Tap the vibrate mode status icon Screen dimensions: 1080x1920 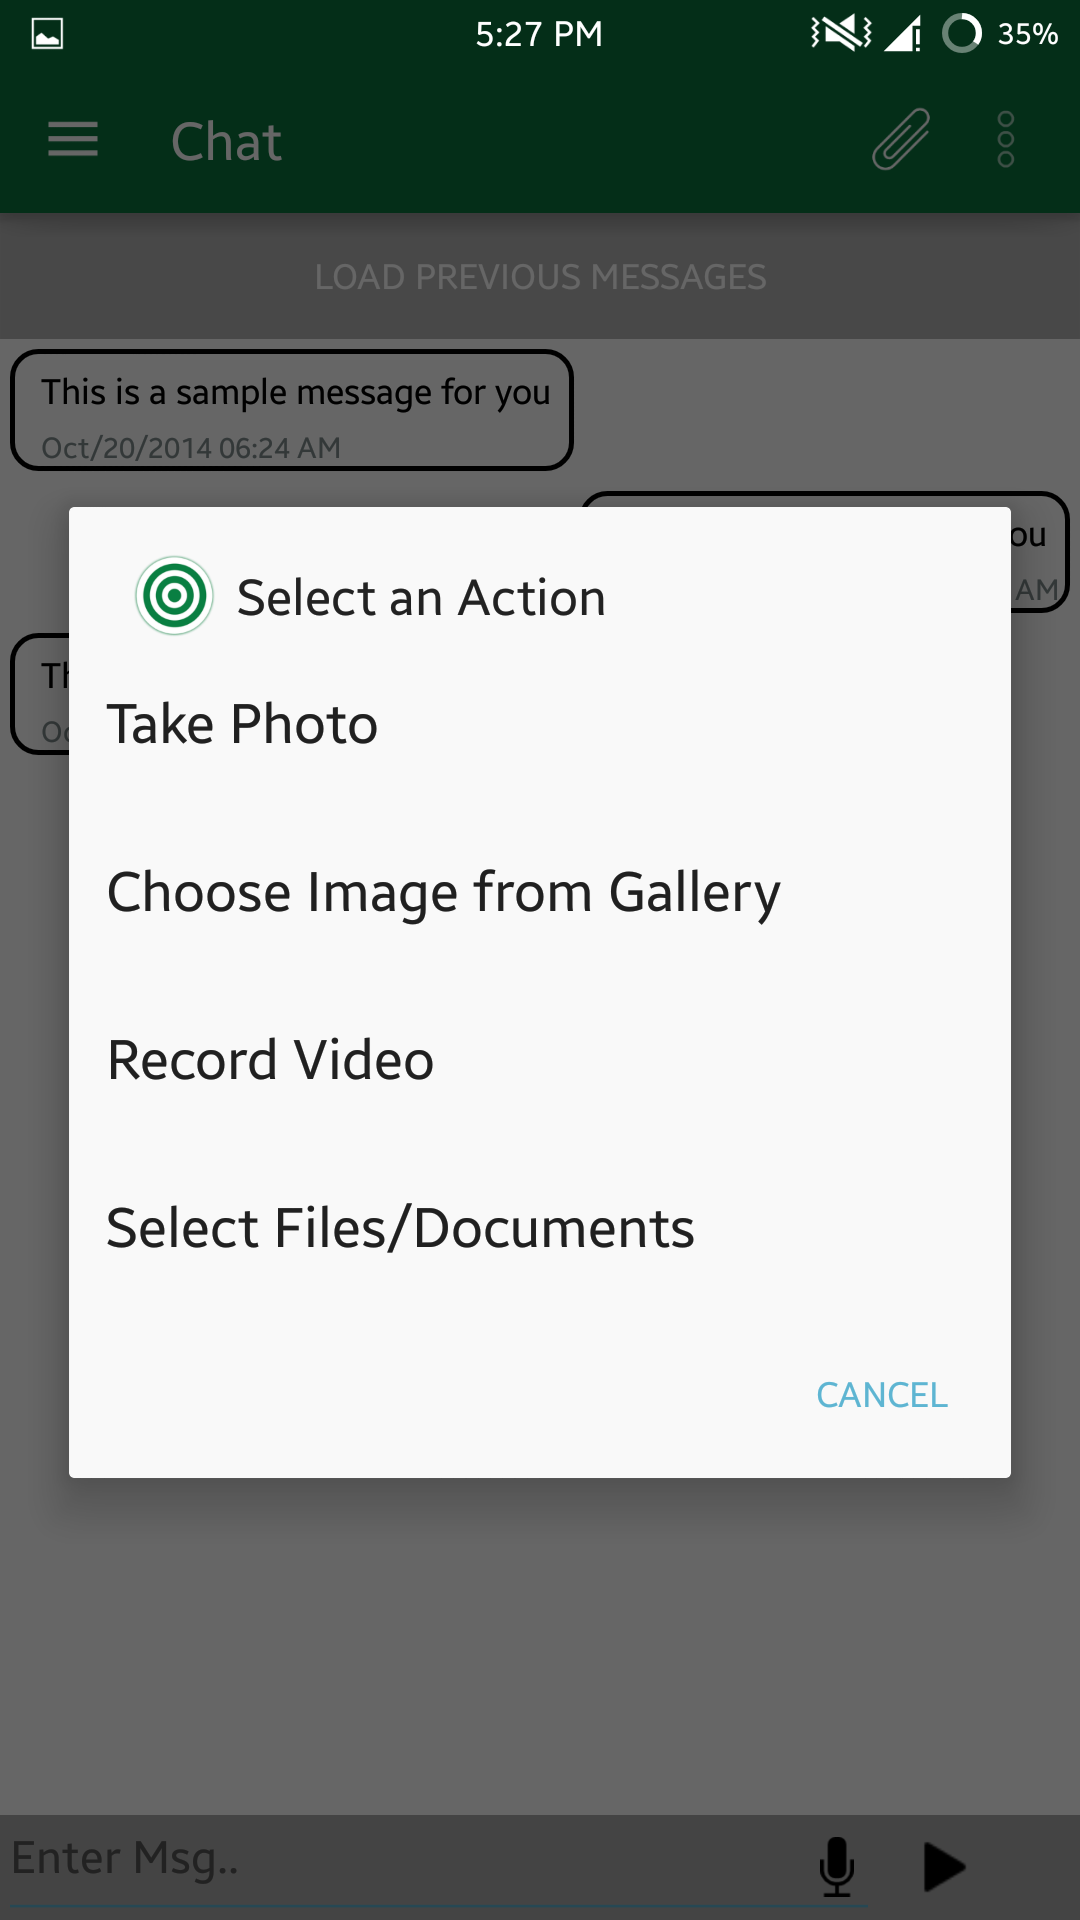coord(840,34)
